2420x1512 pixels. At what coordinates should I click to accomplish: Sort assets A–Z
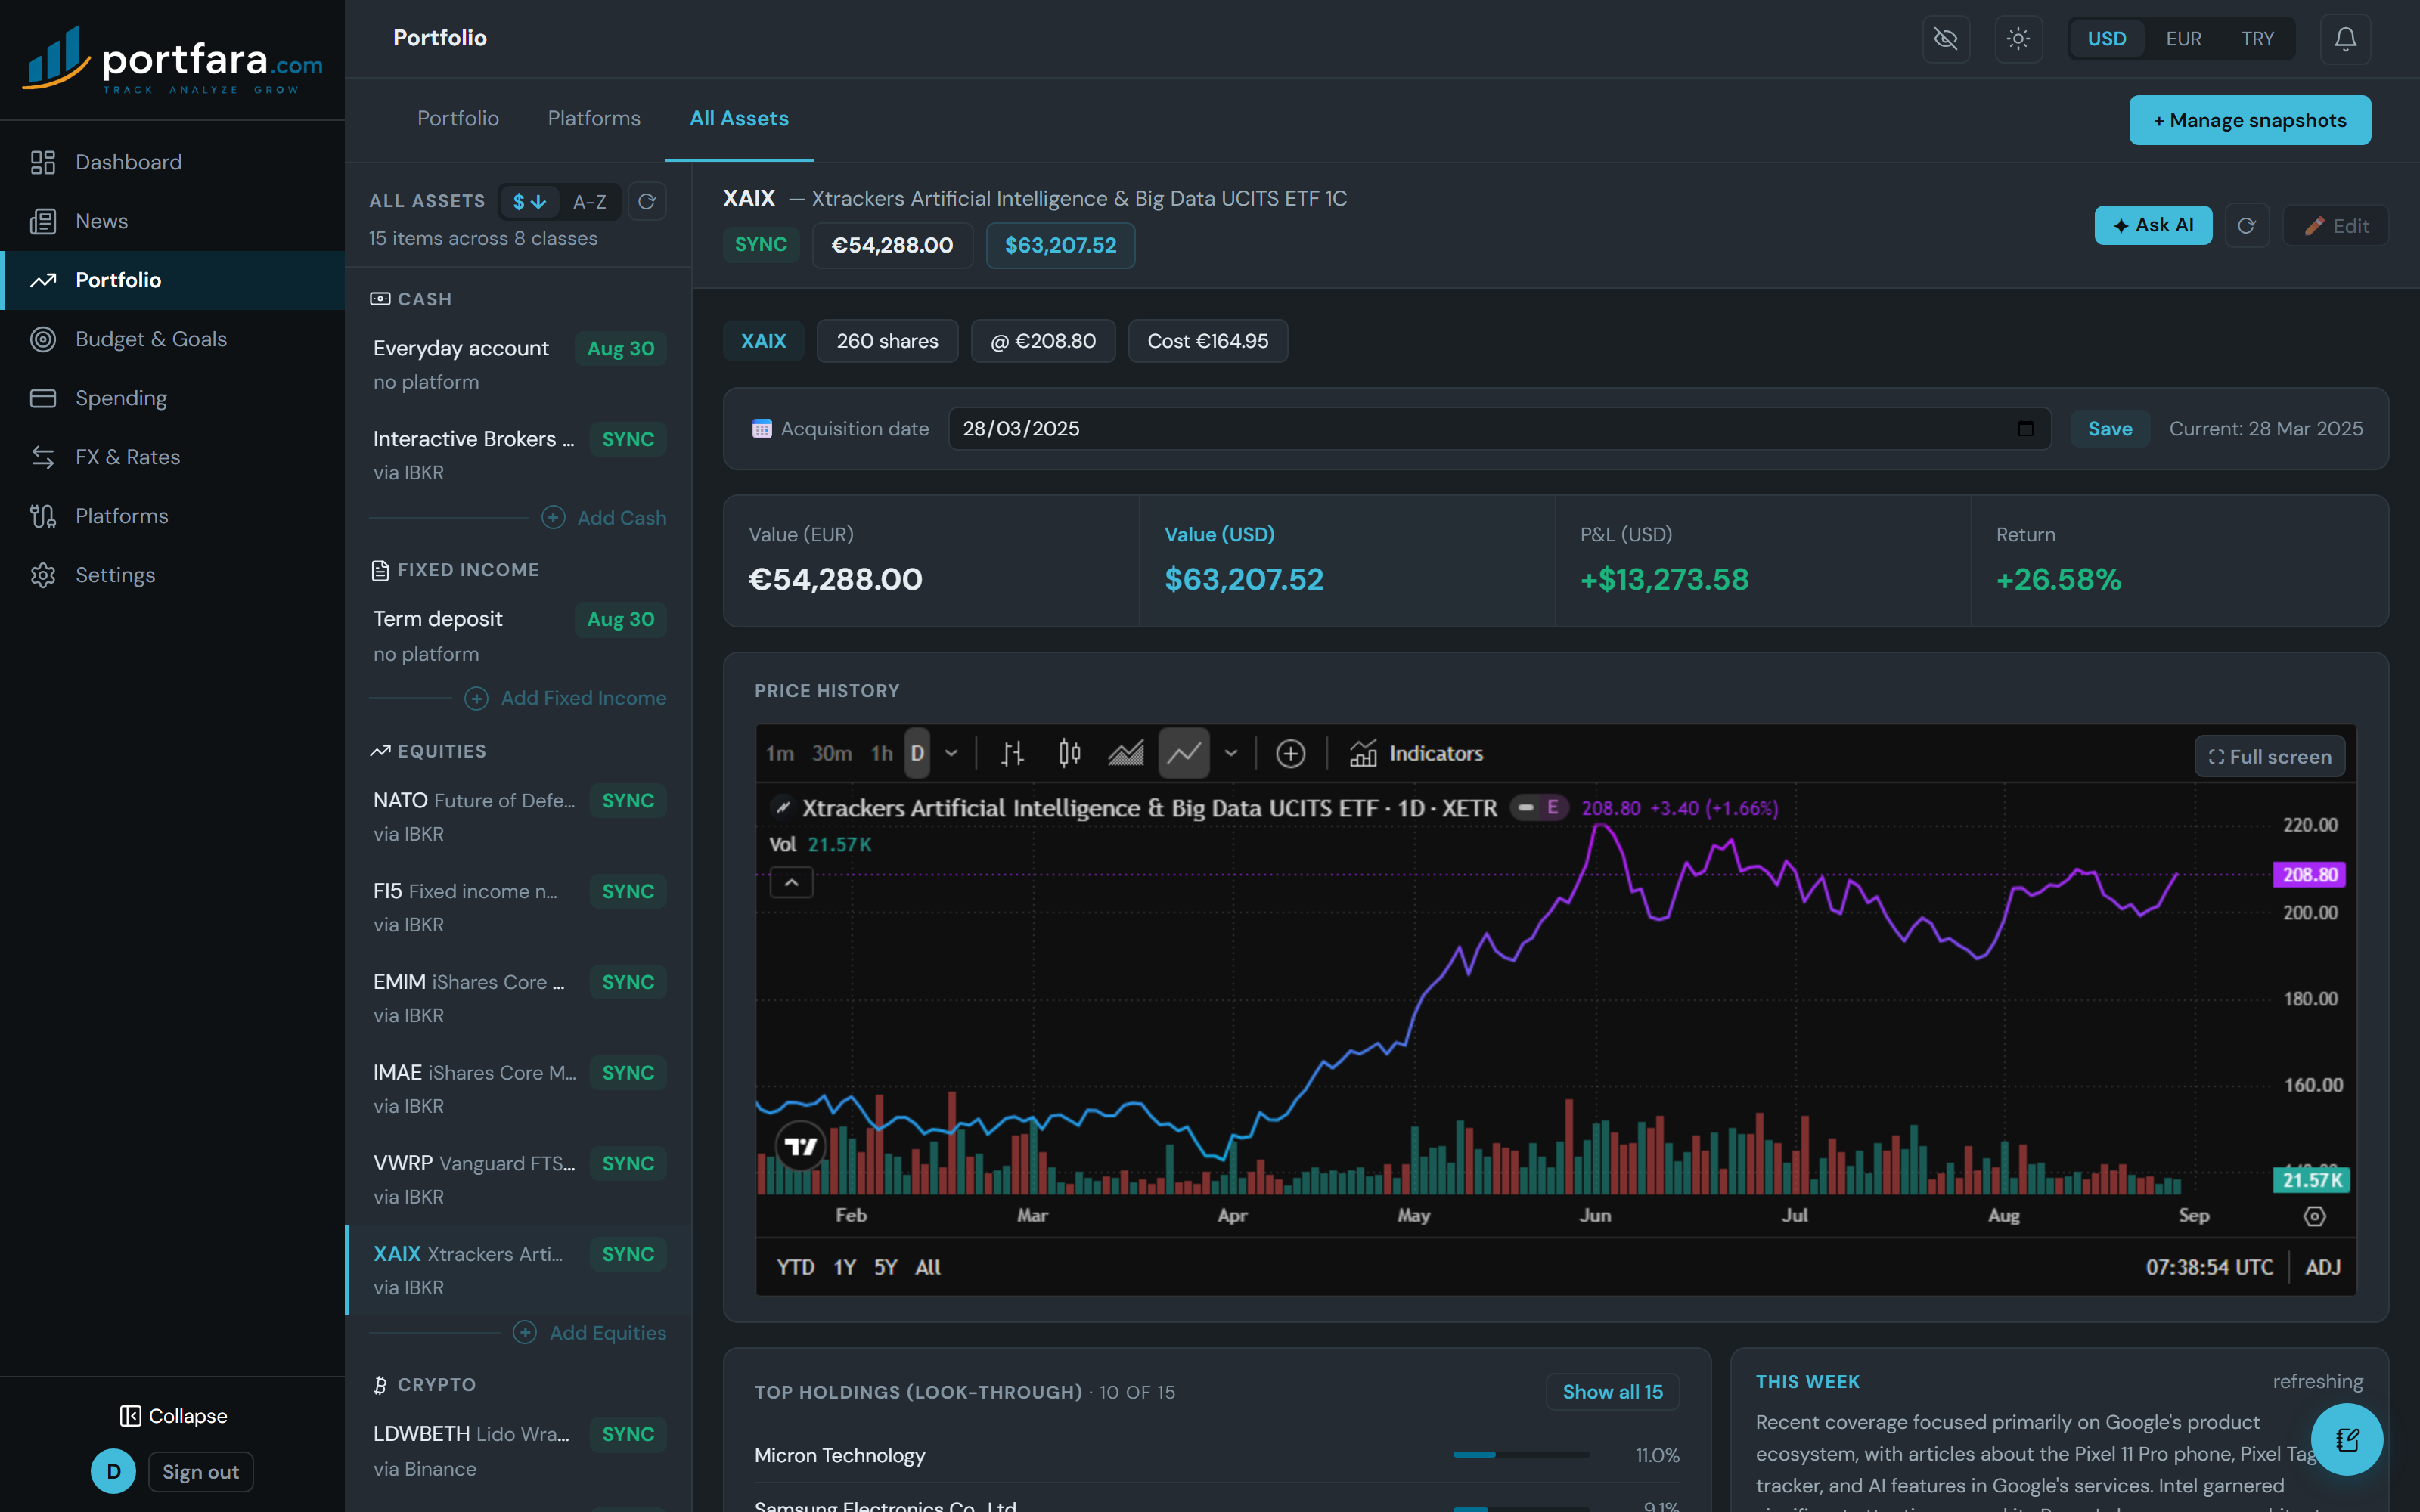click(589, 201)
